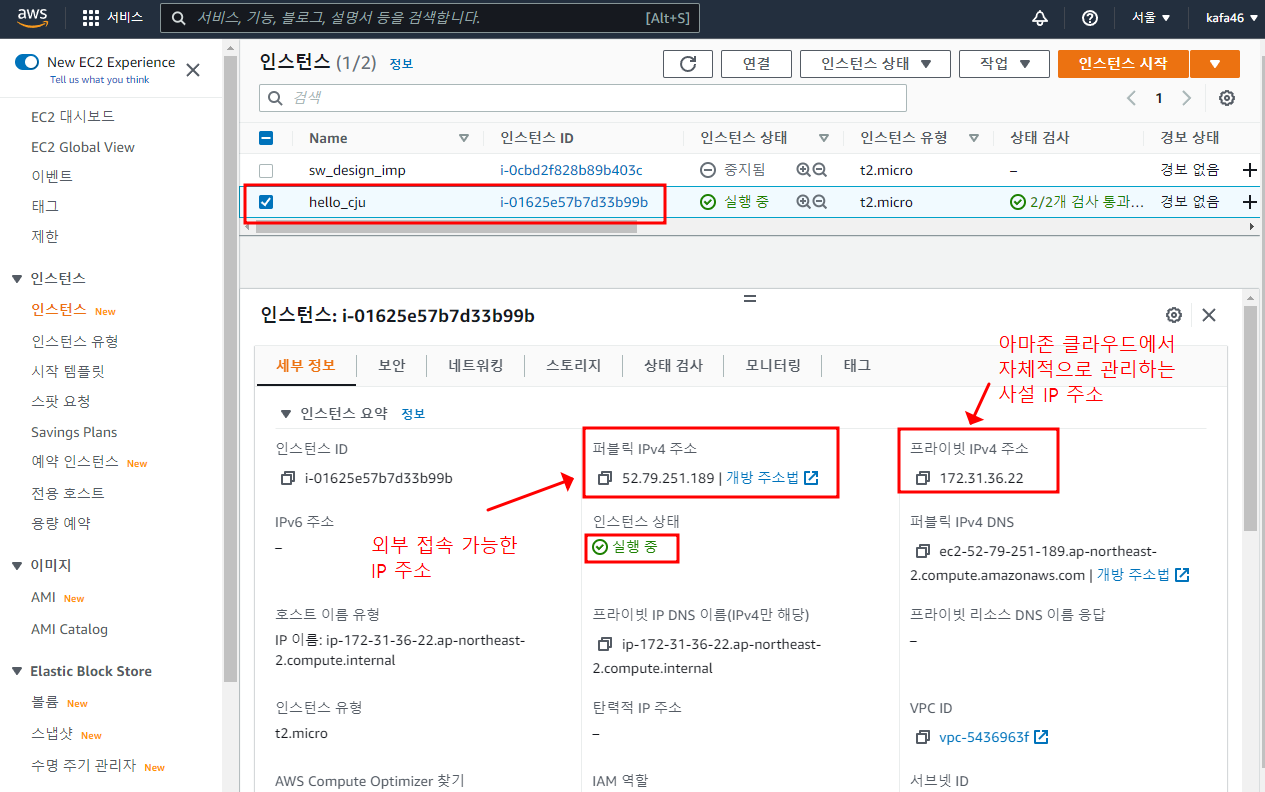Image resolution: width=1265 pixels, height=792 pixels.
Task: Zoom in on sw_design_imp instance state
Action: click(803, 170)
